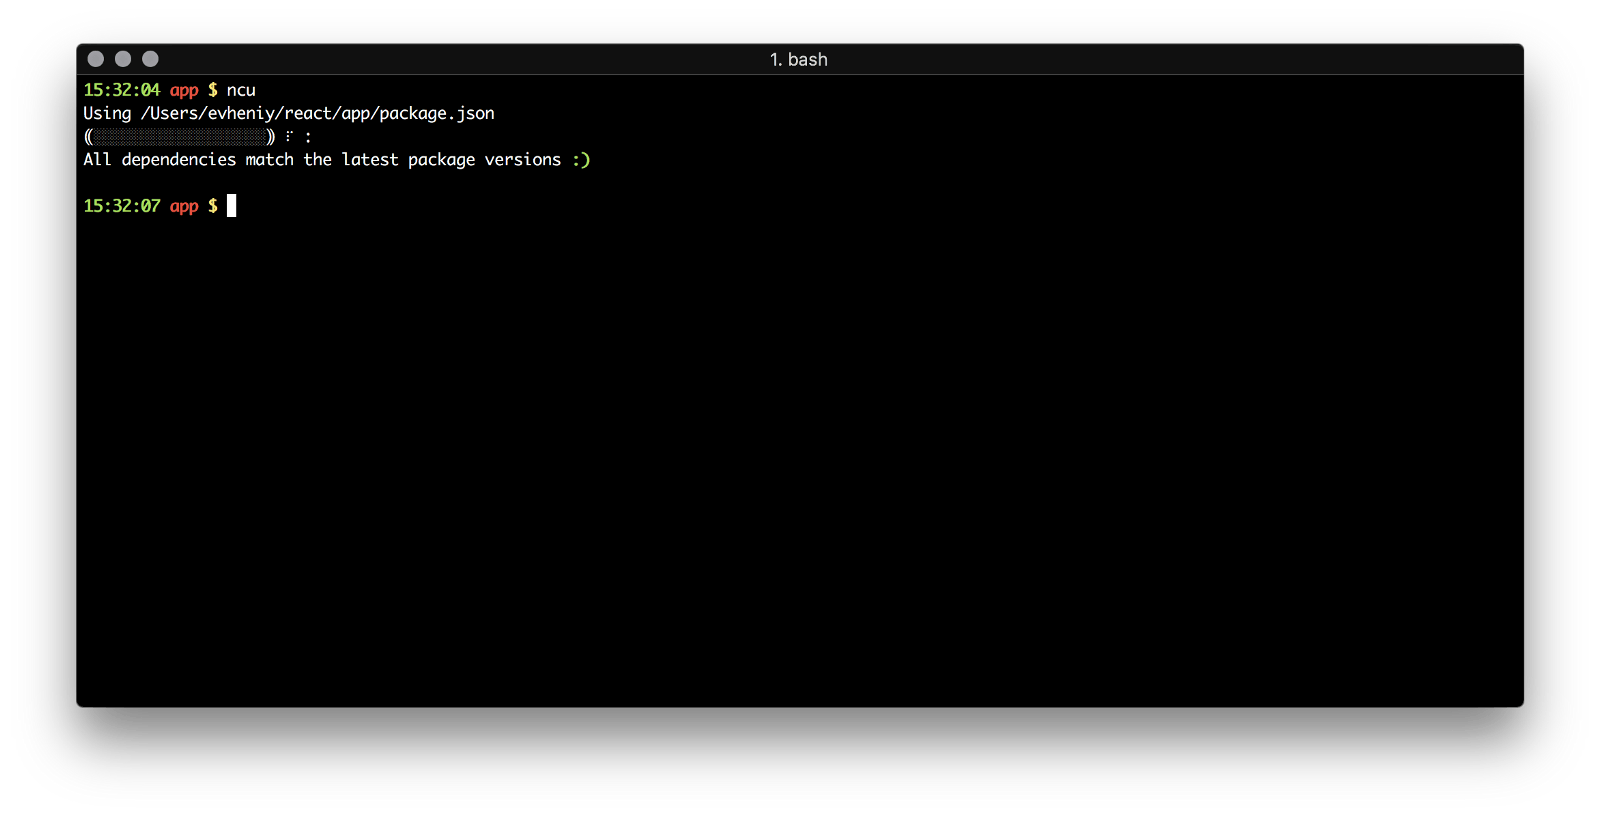Click the green ":)" smiley

(x=581, y=160)
